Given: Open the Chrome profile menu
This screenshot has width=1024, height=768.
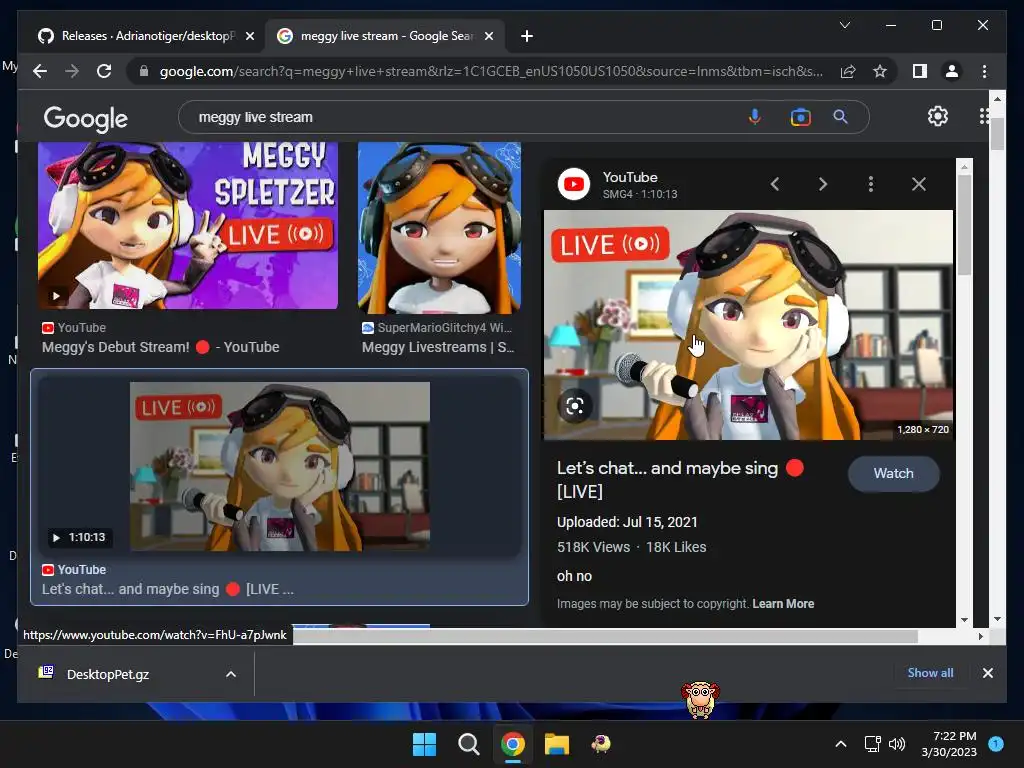Looking at the screenshot, I should tap(952, 71).
